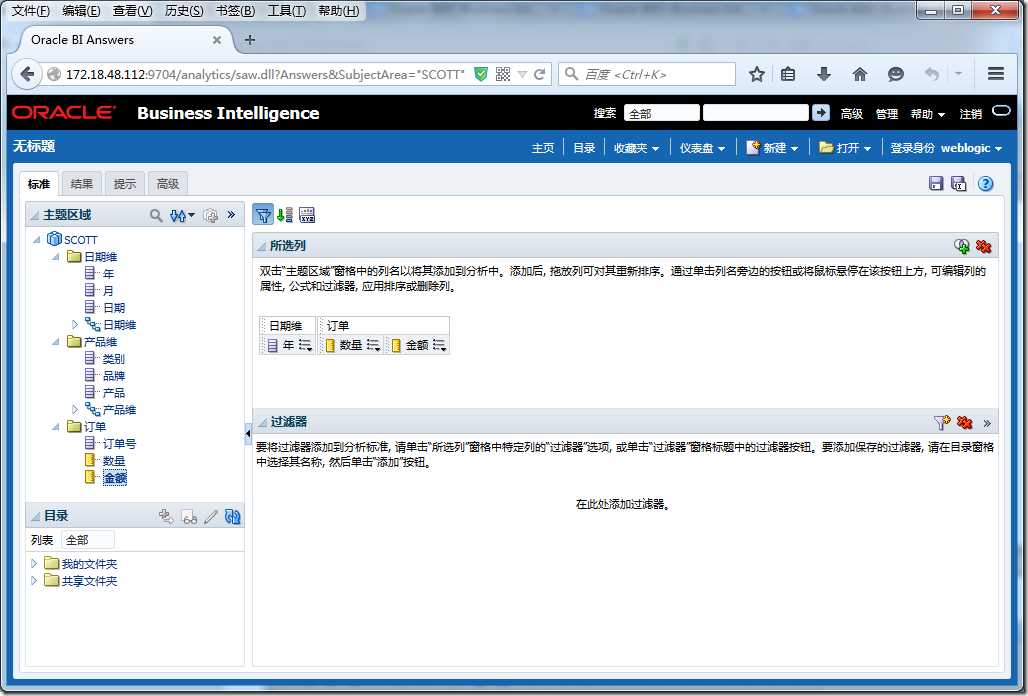
Task: Click the sort icon with green arrow
Action: (x=285, y=214)
